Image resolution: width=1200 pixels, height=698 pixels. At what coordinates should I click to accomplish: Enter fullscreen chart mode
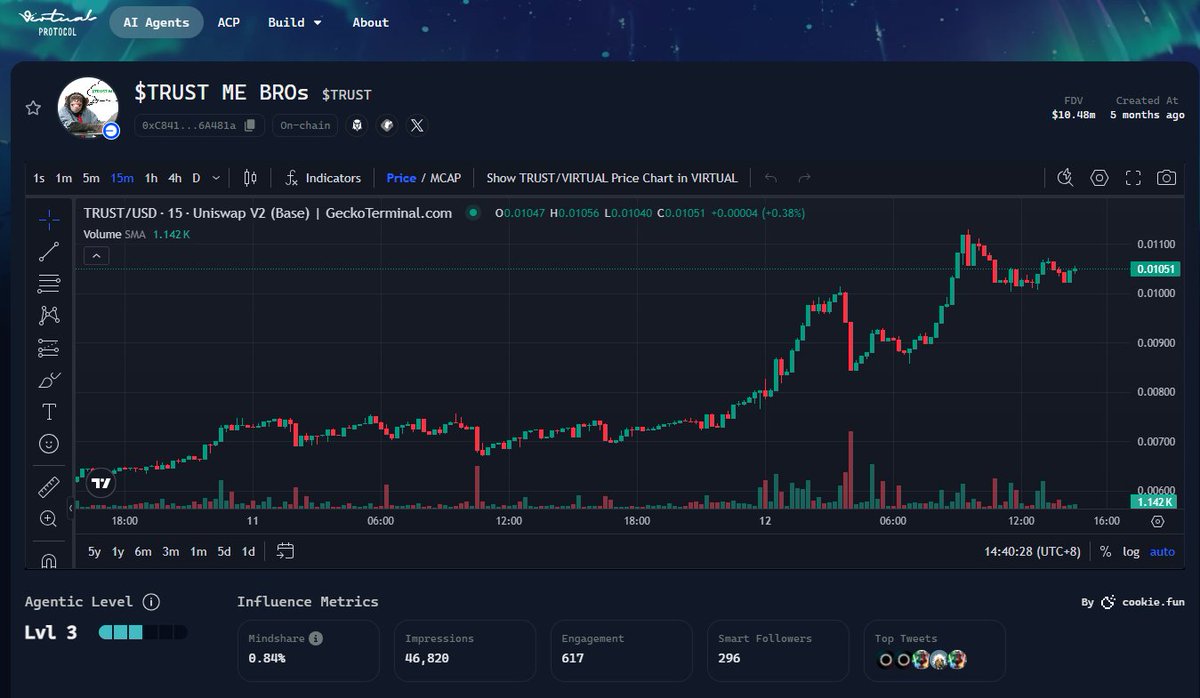pyautogui.click(x=1133, y=178)
